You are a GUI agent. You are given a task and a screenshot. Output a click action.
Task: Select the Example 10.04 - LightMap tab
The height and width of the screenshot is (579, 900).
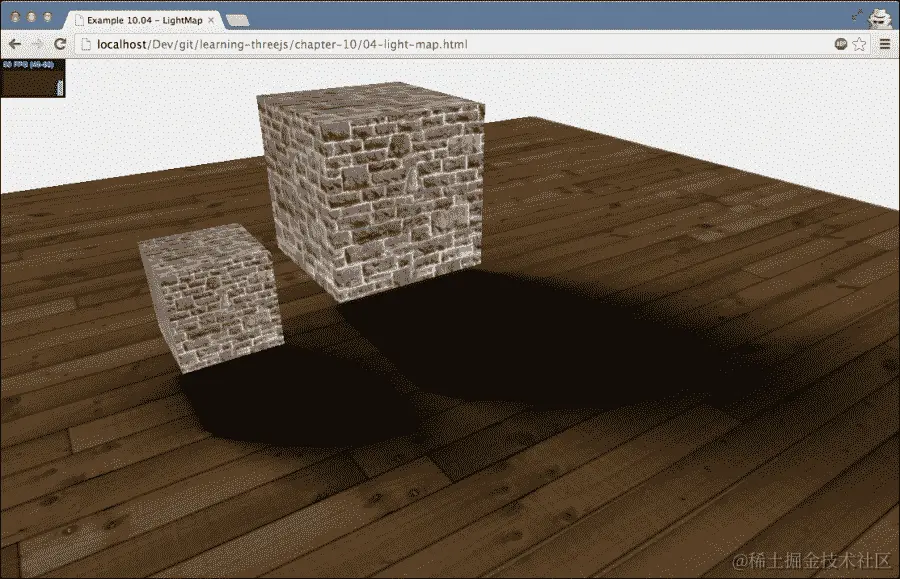(x=143, y=20)
